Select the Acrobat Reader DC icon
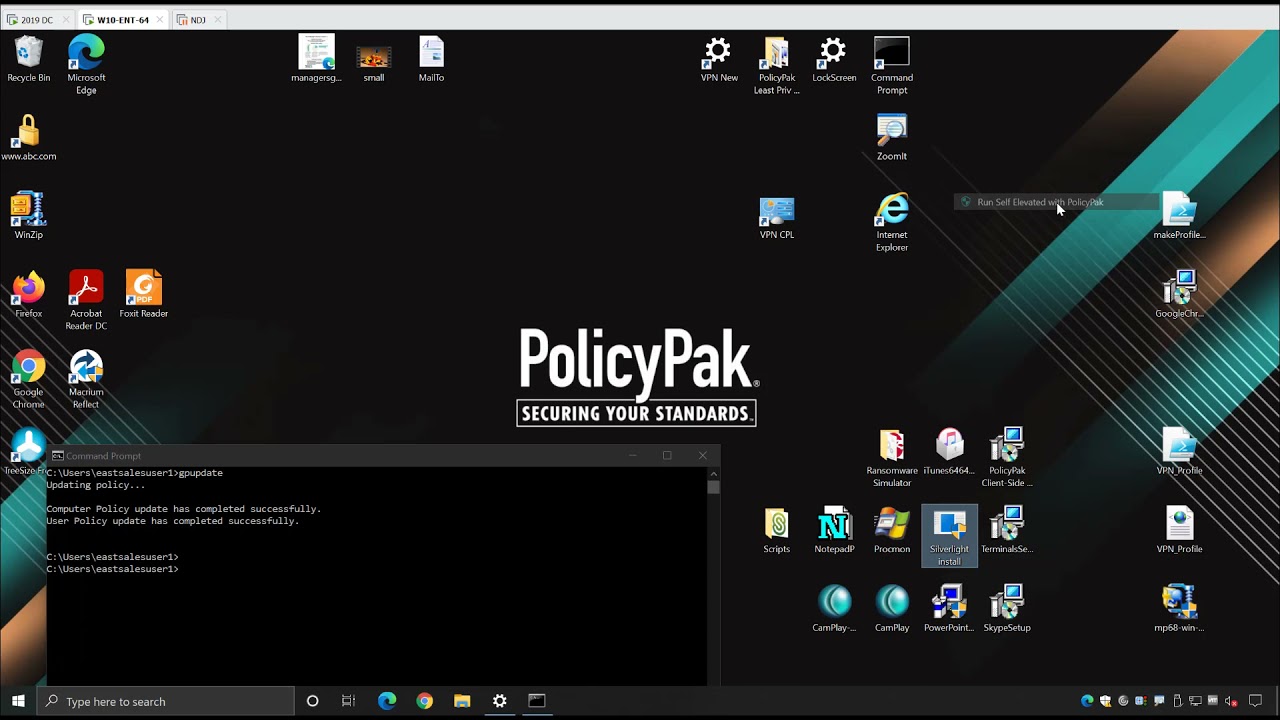Screen dimensions: 1280x720 coord(86,301)
